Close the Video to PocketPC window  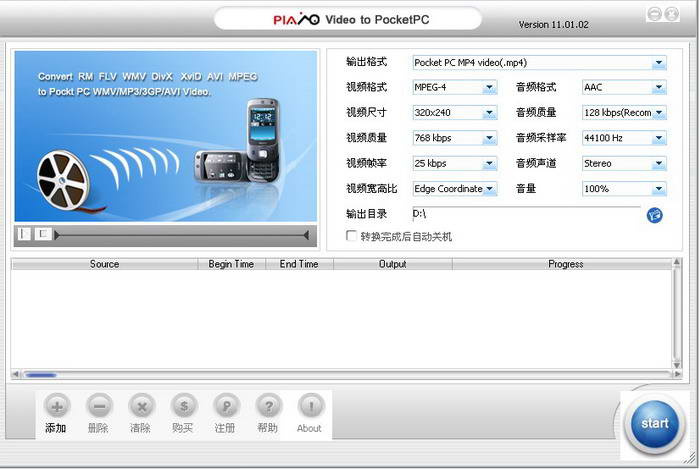pos(671,14)
